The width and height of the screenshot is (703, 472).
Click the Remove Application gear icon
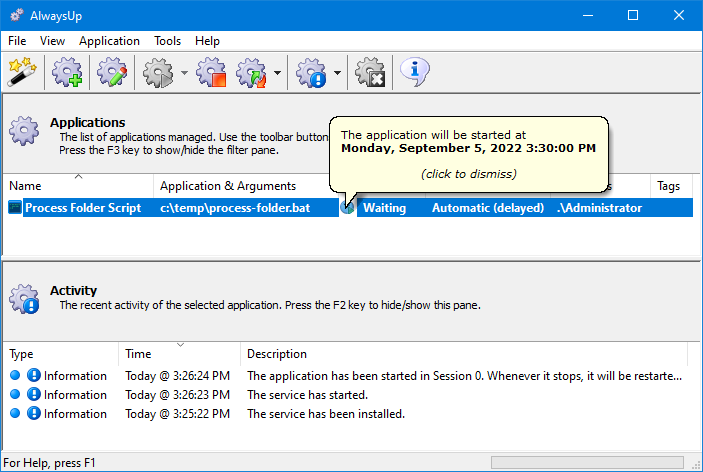(x=370, y=72)
